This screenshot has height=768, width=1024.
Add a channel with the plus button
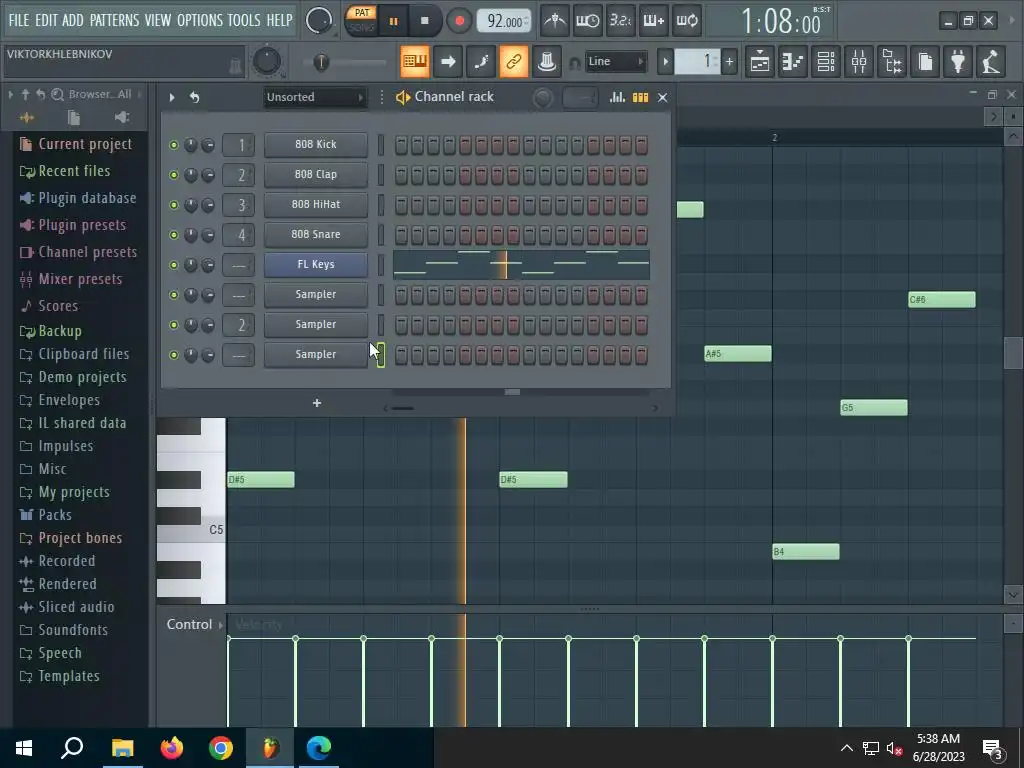(x=317, y=404)
